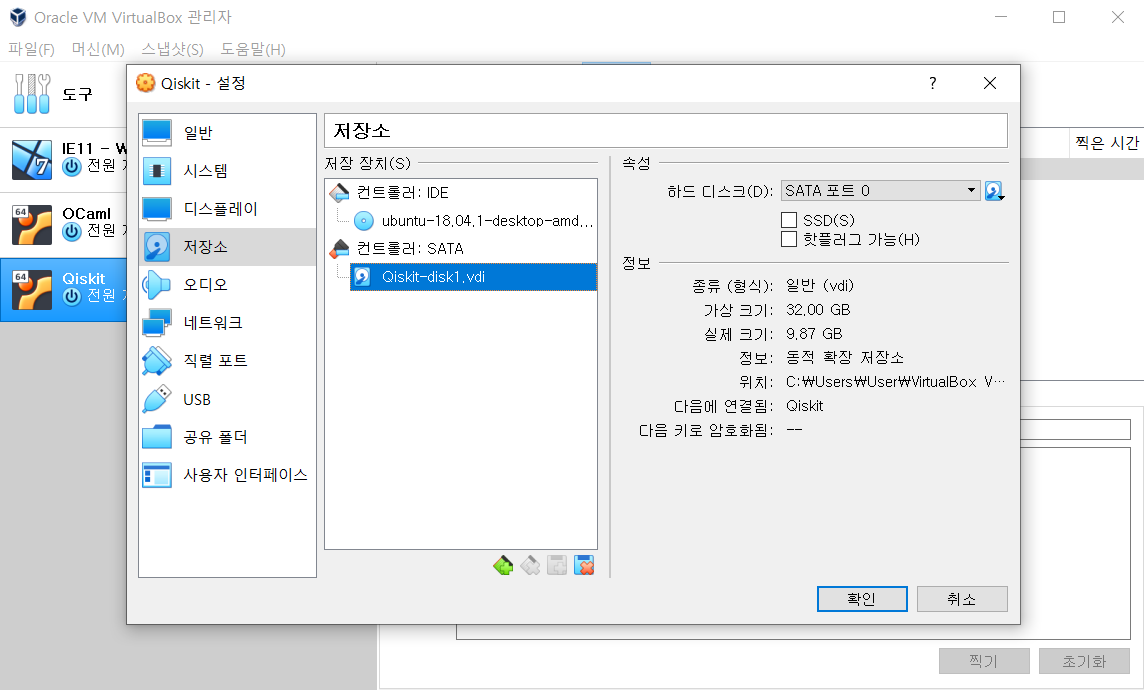Close the Qiskit 설정 dialog

(990, 83)
